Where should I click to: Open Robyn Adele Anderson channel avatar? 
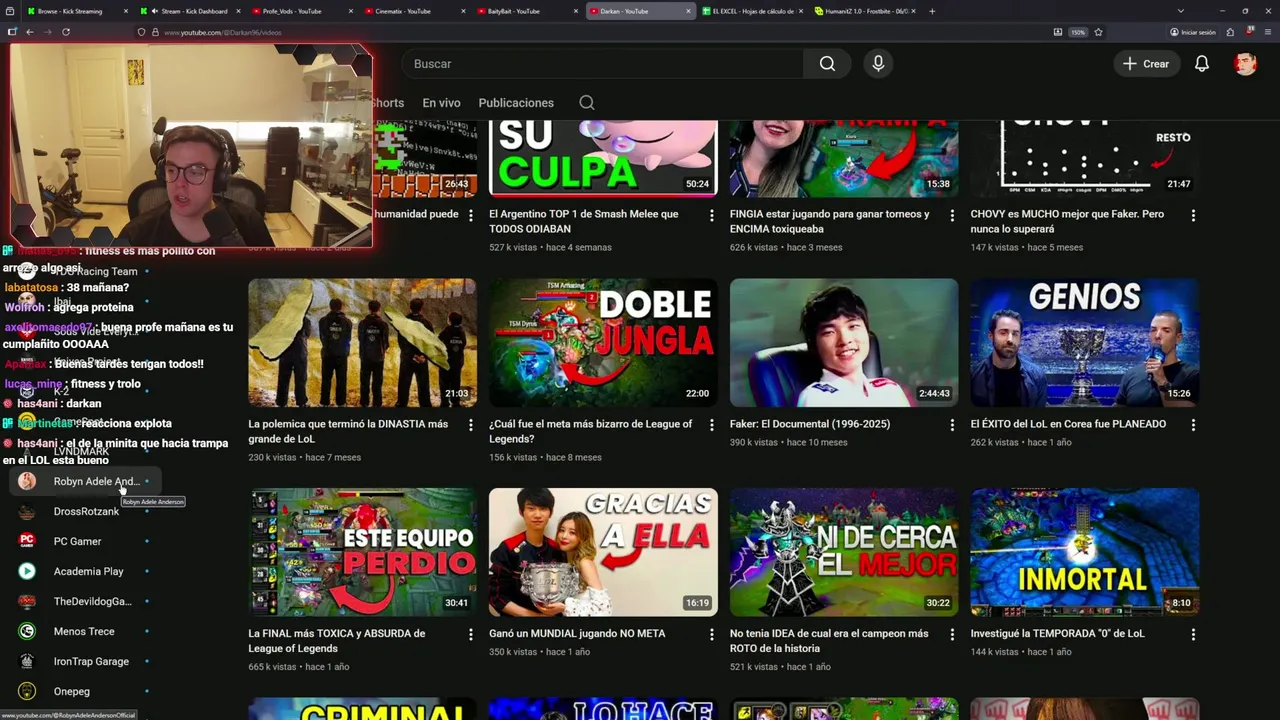27,481
